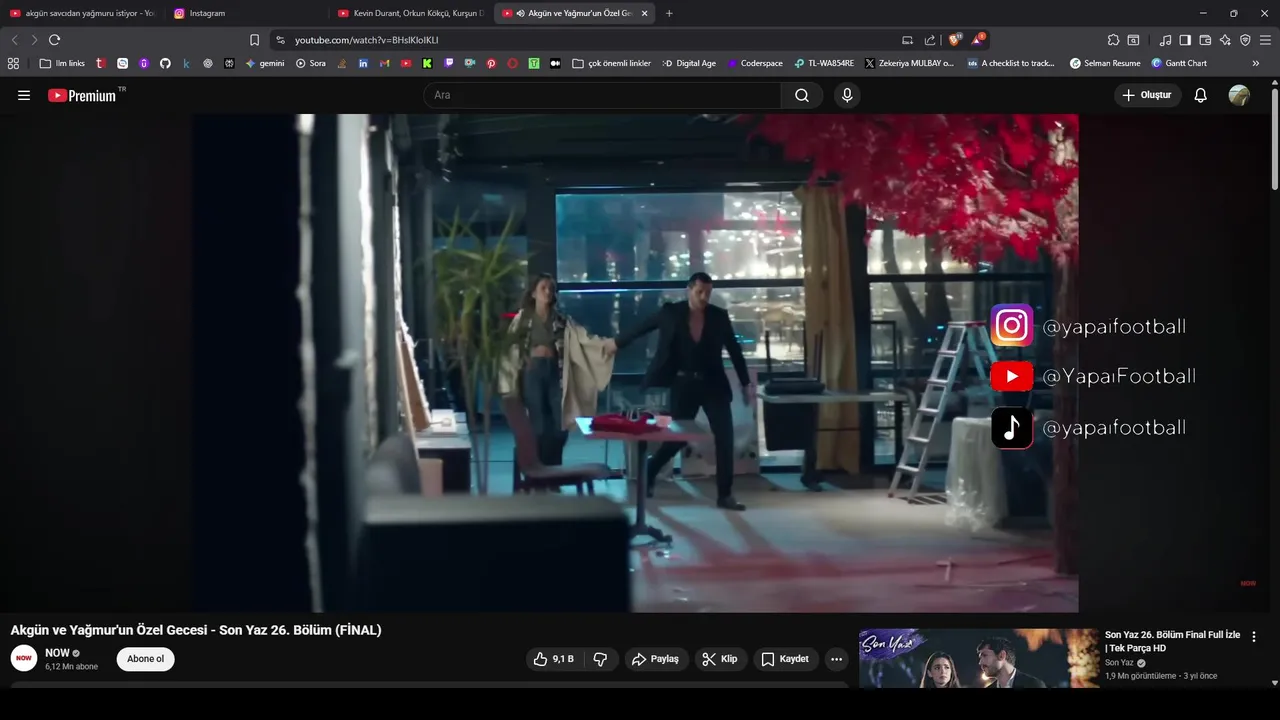Click the Ara search input field
This screenshot has height=720, width=1280.
[602, 95]
